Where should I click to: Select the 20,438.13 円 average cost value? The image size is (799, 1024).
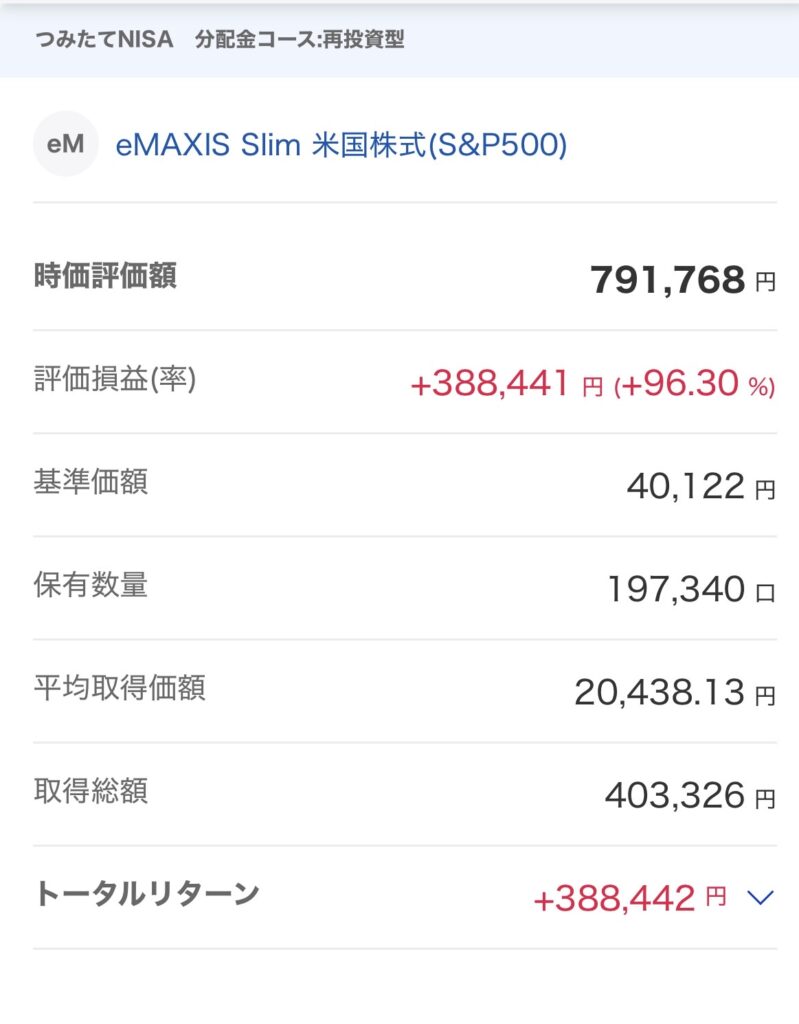tap(674, 692)
